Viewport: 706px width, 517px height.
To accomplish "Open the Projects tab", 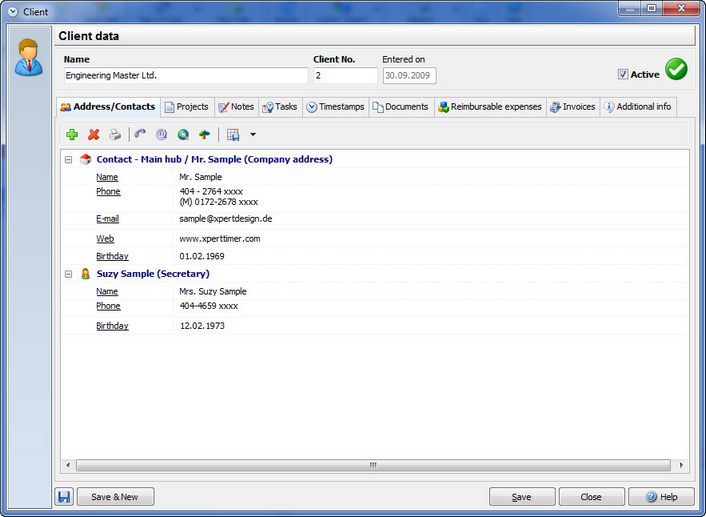I will (187, 107).
